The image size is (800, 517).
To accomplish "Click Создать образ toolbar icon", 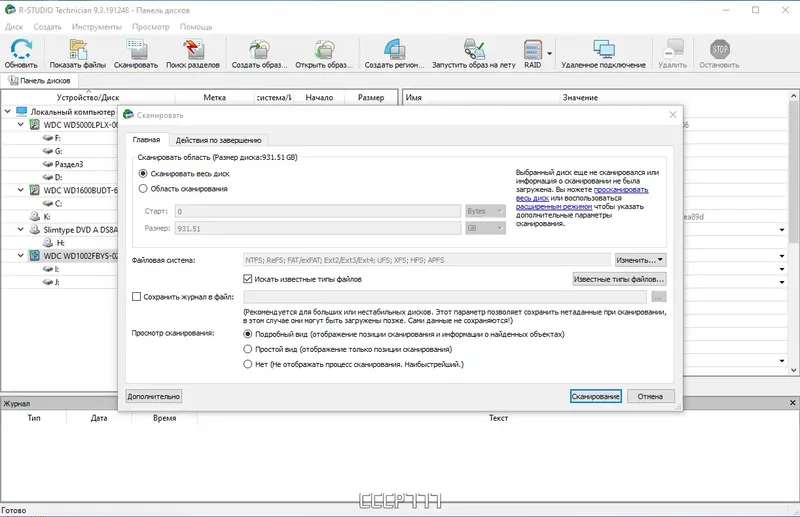I will coord(259,50).
